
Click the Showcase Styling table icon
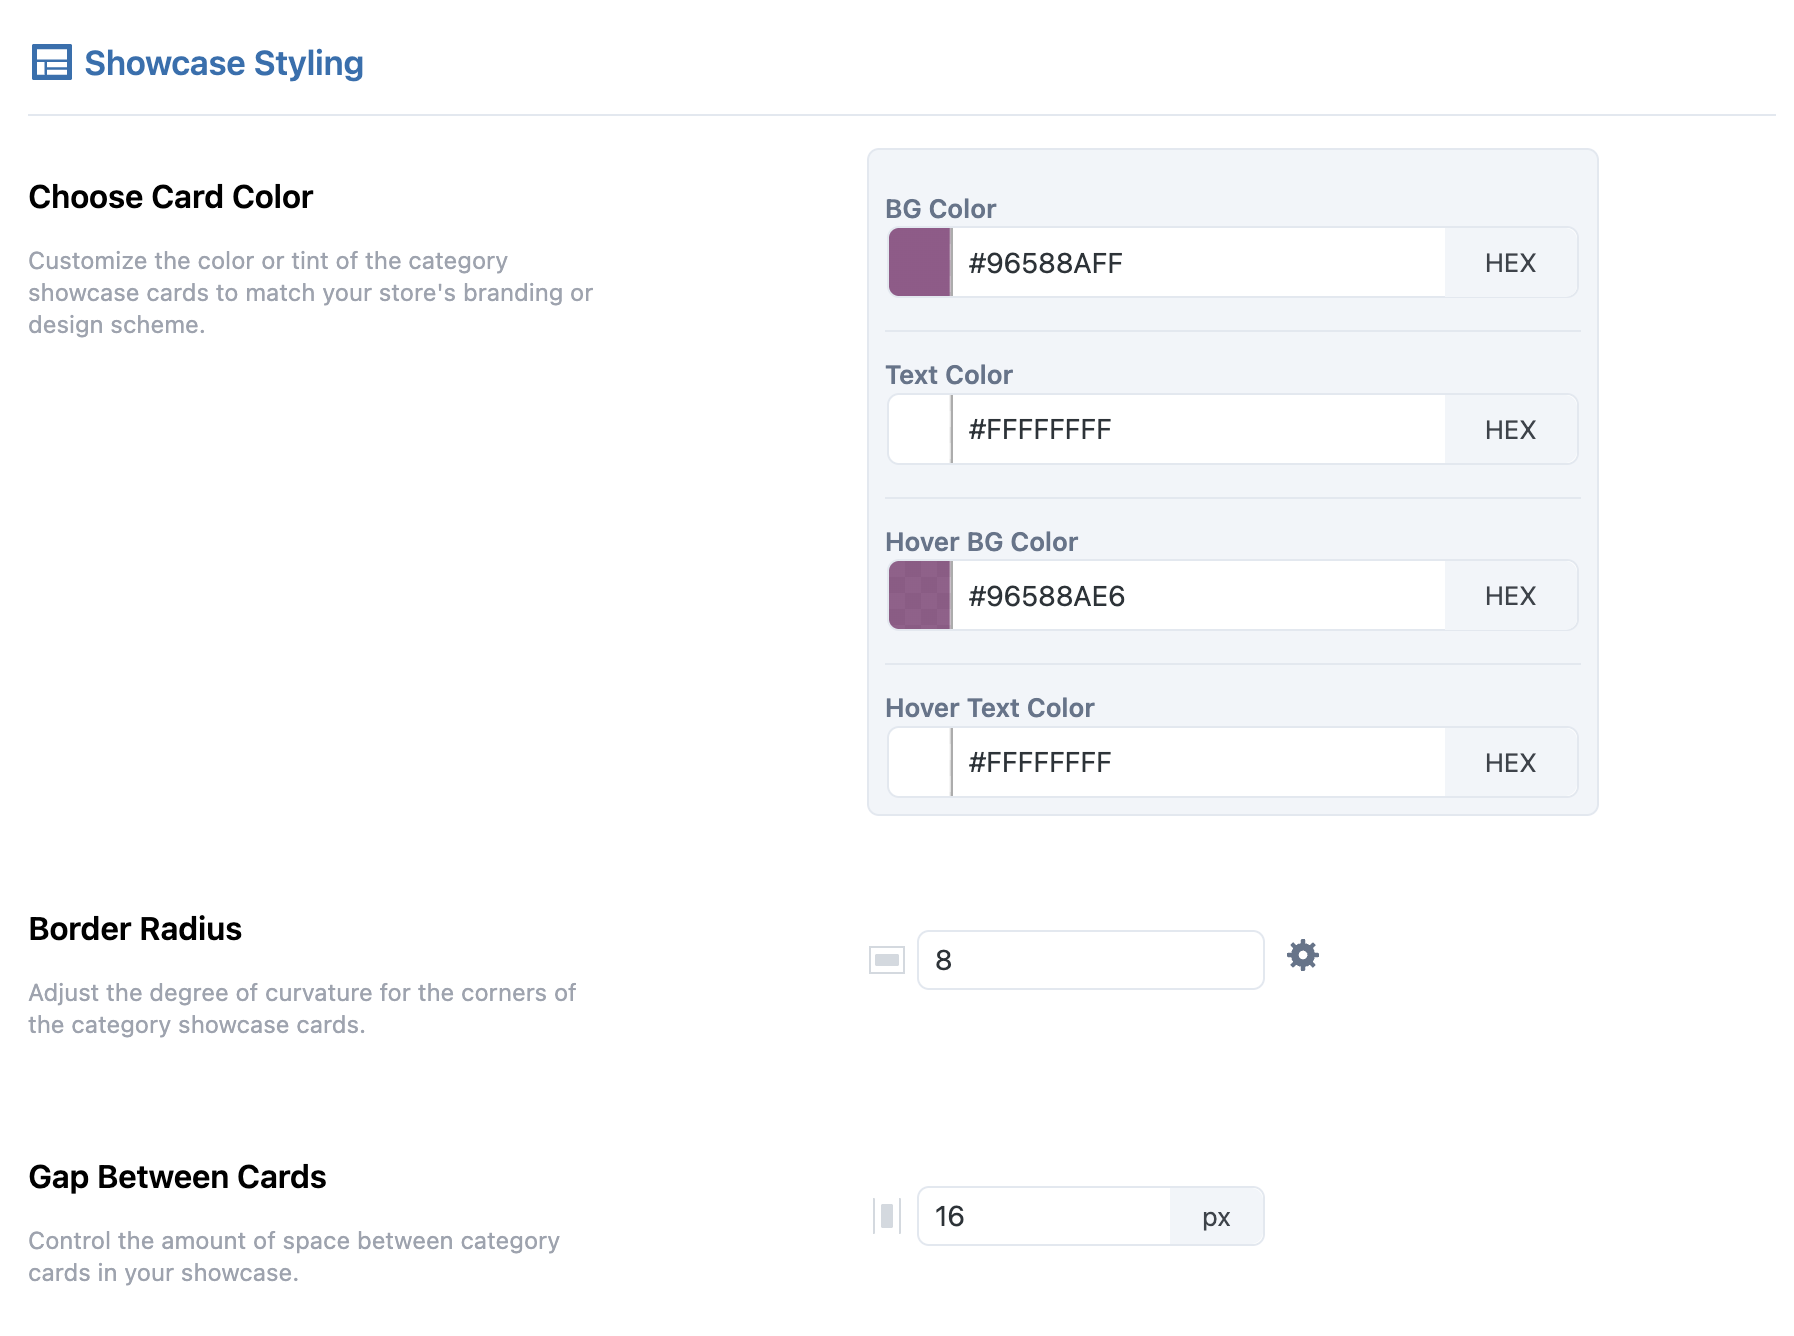click(51, 63)
